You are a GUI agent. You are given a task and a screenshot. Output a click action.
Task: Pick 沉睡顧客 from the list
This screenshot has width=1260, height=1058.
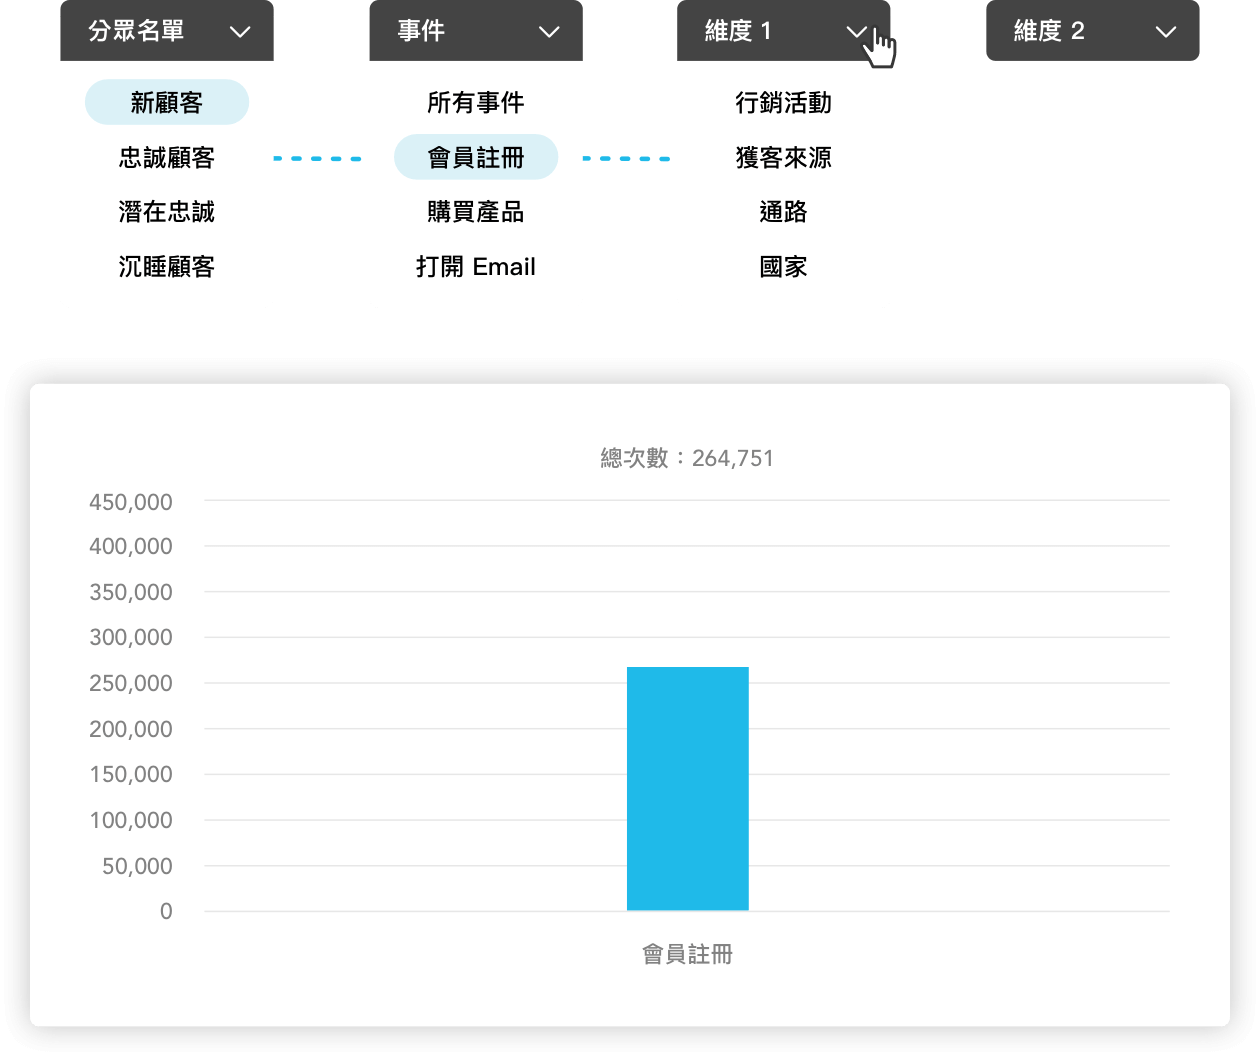tap(167, 267)
